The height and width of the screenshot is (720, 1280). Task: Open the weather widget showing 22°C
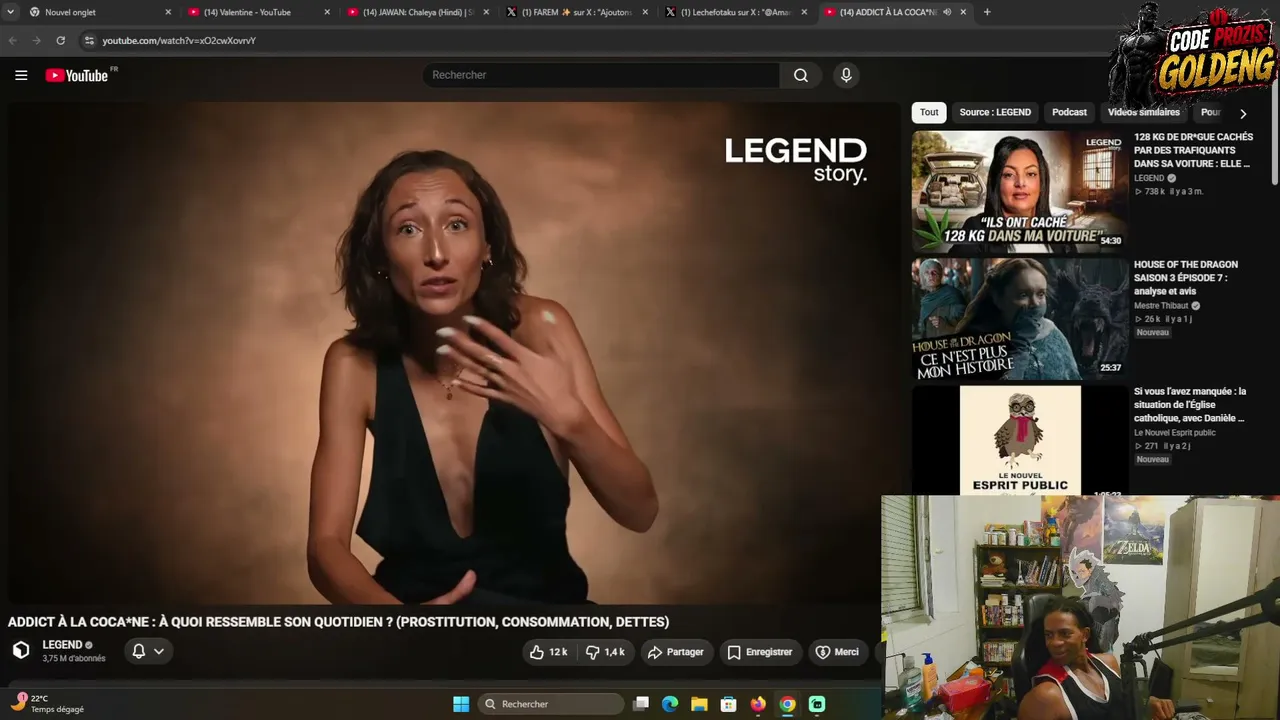(48, 704)
